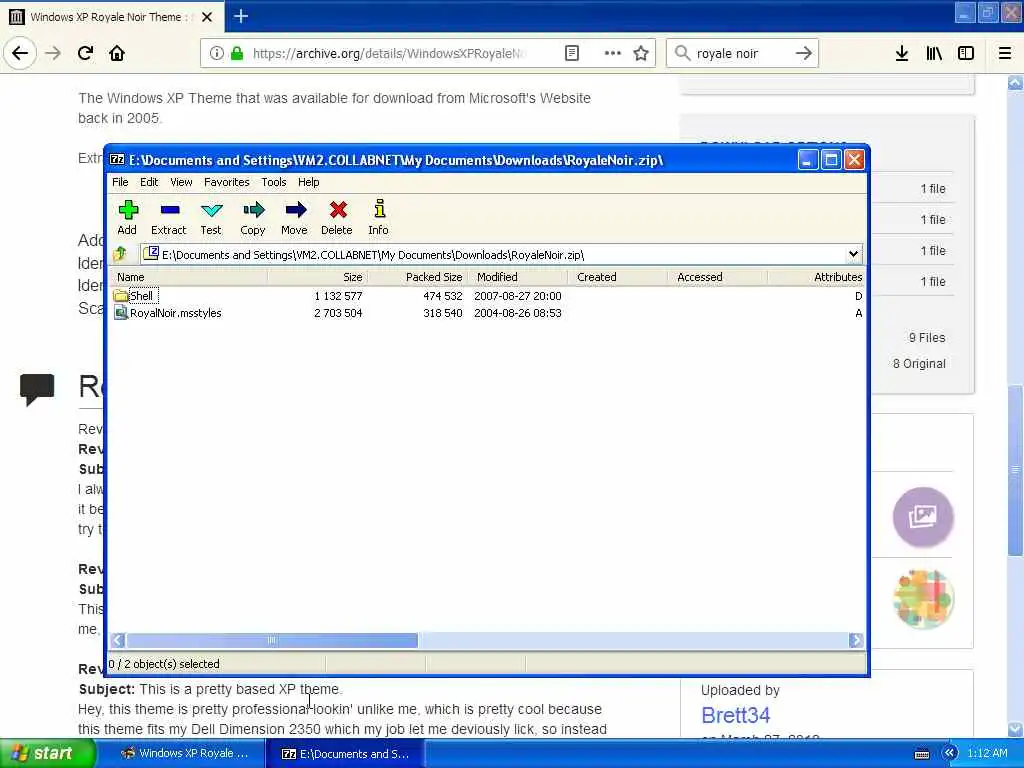Screen dimensions: 1024x768
Task: Click the 7-Zip horizontal scrollbar thumb
Action: pyautogui.click(x=272, y=641)
